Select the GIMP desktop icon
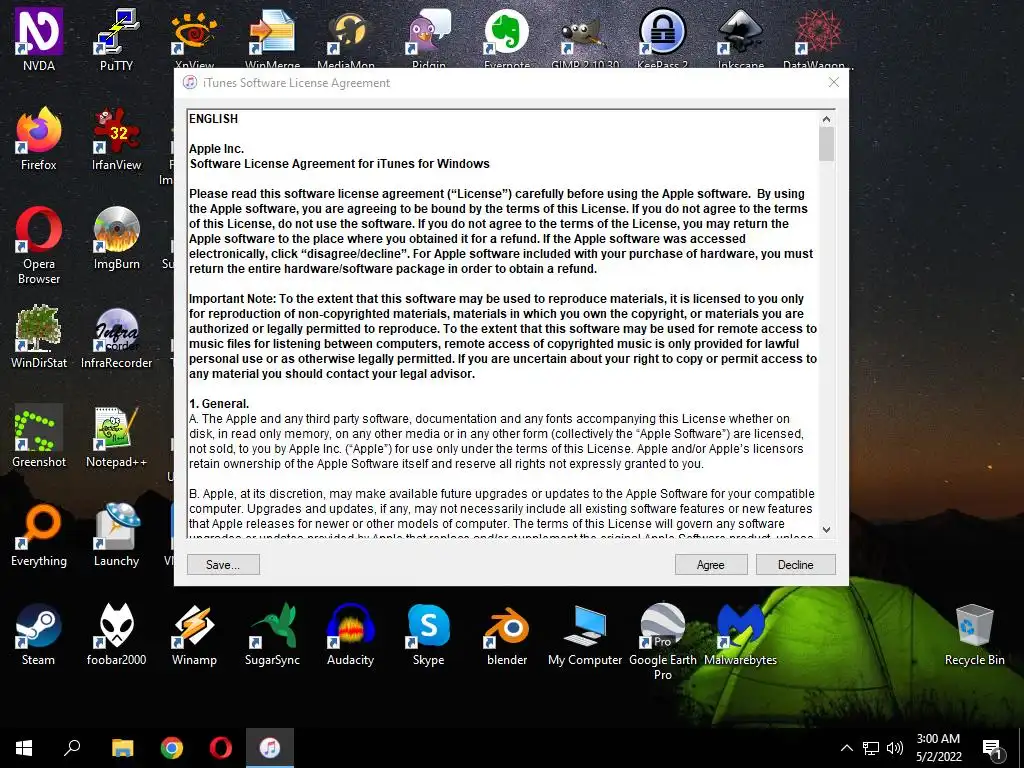 click(585, 39)
